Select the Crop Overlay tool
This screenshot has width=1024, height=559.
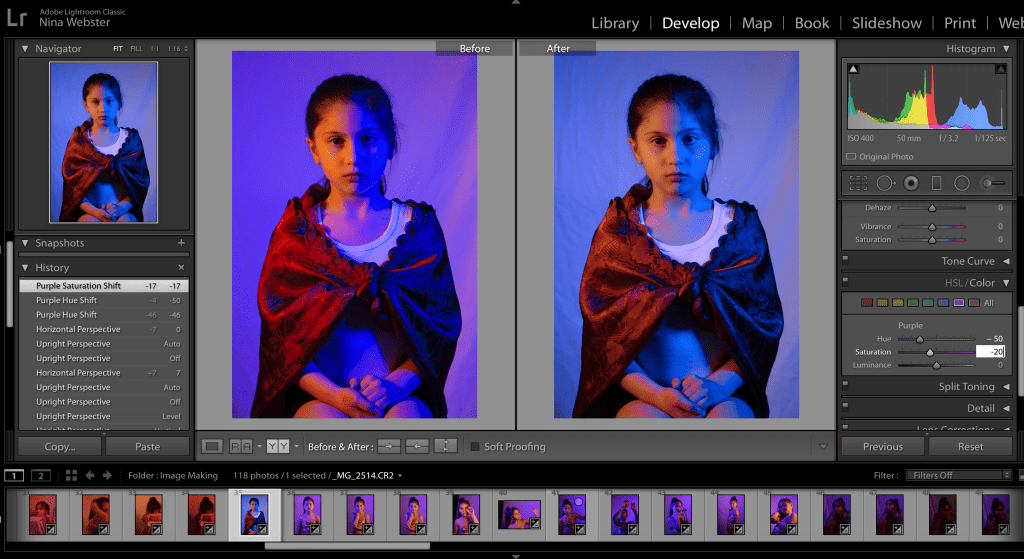[858, 183]
